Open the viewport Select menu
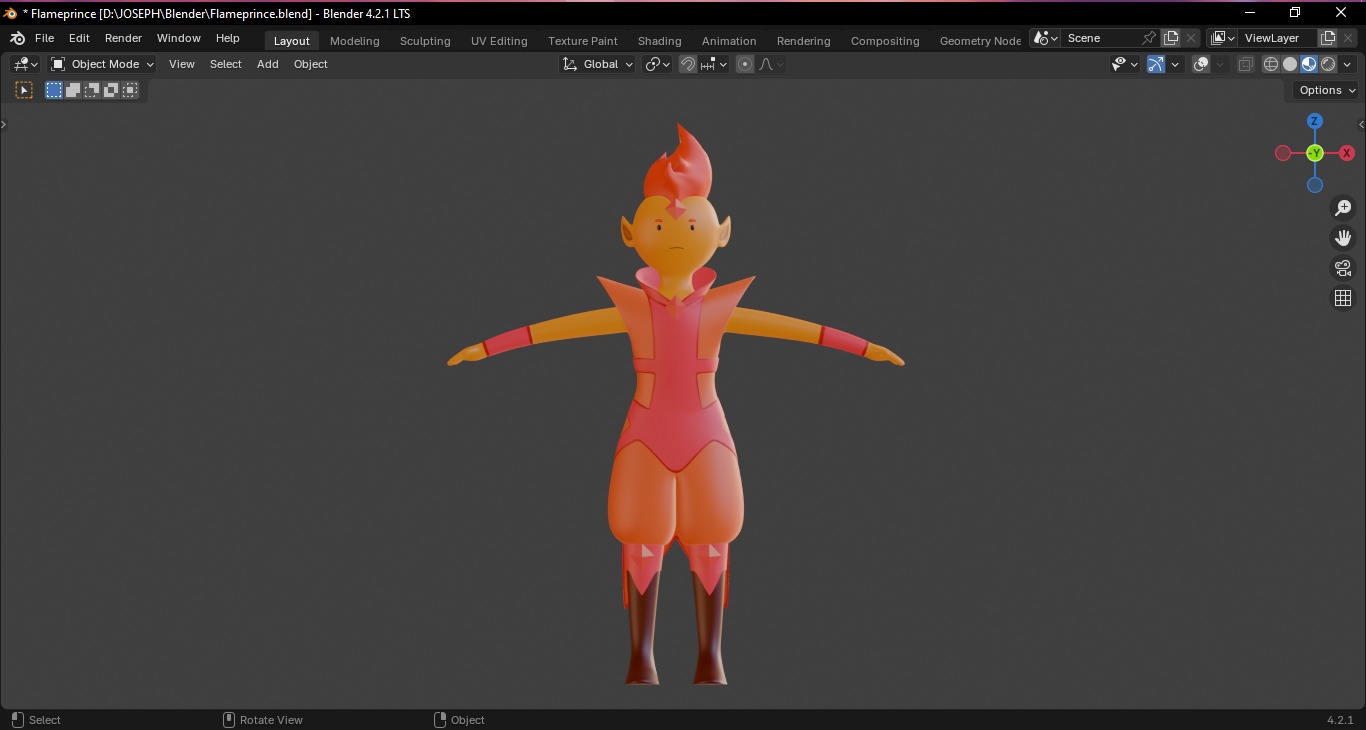Image resolution: width=1366 pixels, height=730 pixels. click(226, 64)
